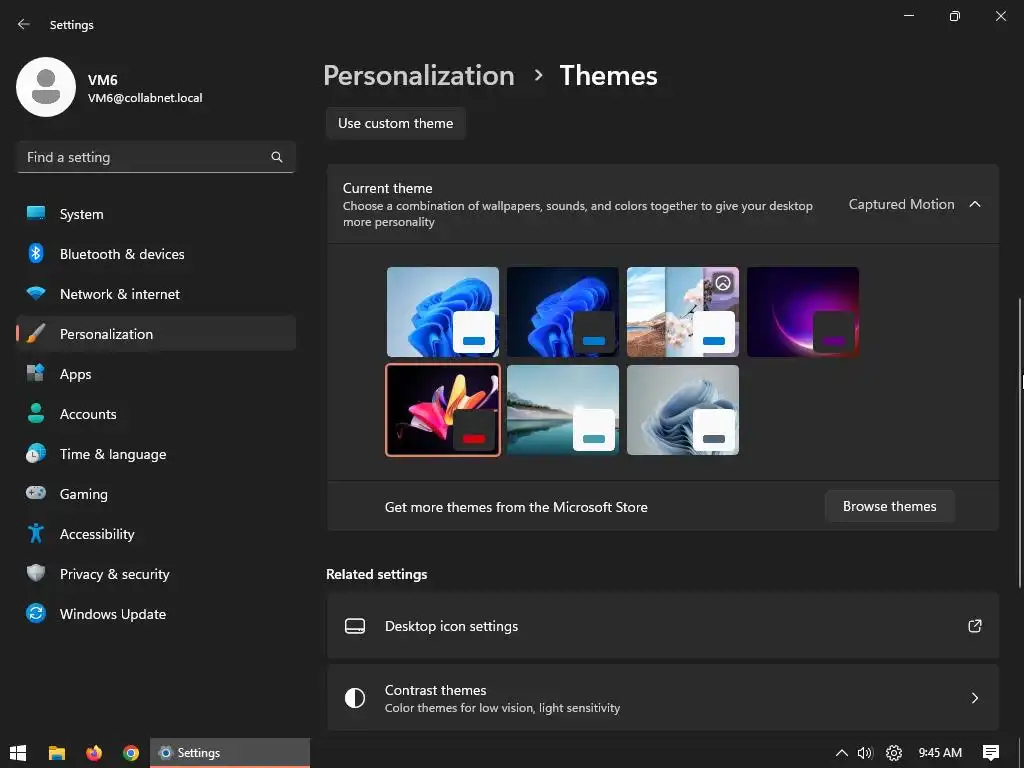Select the gray Flow theme
The width and height of the screenshot is (1024, 768).
pyautogui.click(x=683, y=409)
